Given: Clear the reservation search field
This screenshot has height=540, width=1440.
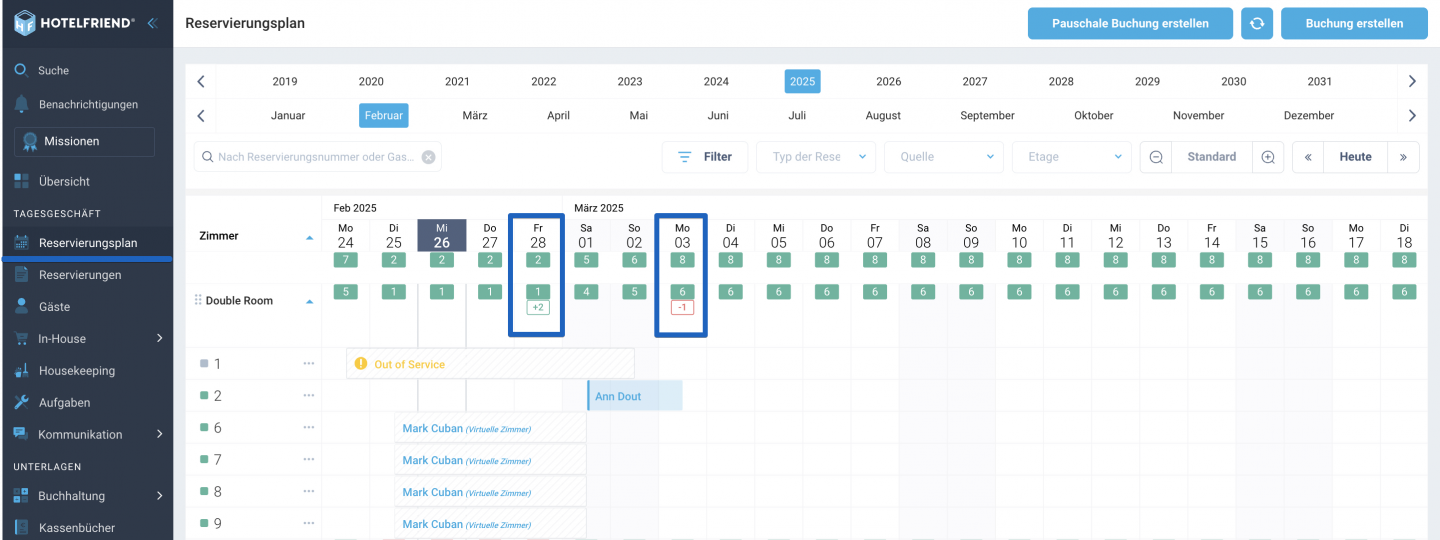Looking at the screenshot, I should 428,157.
